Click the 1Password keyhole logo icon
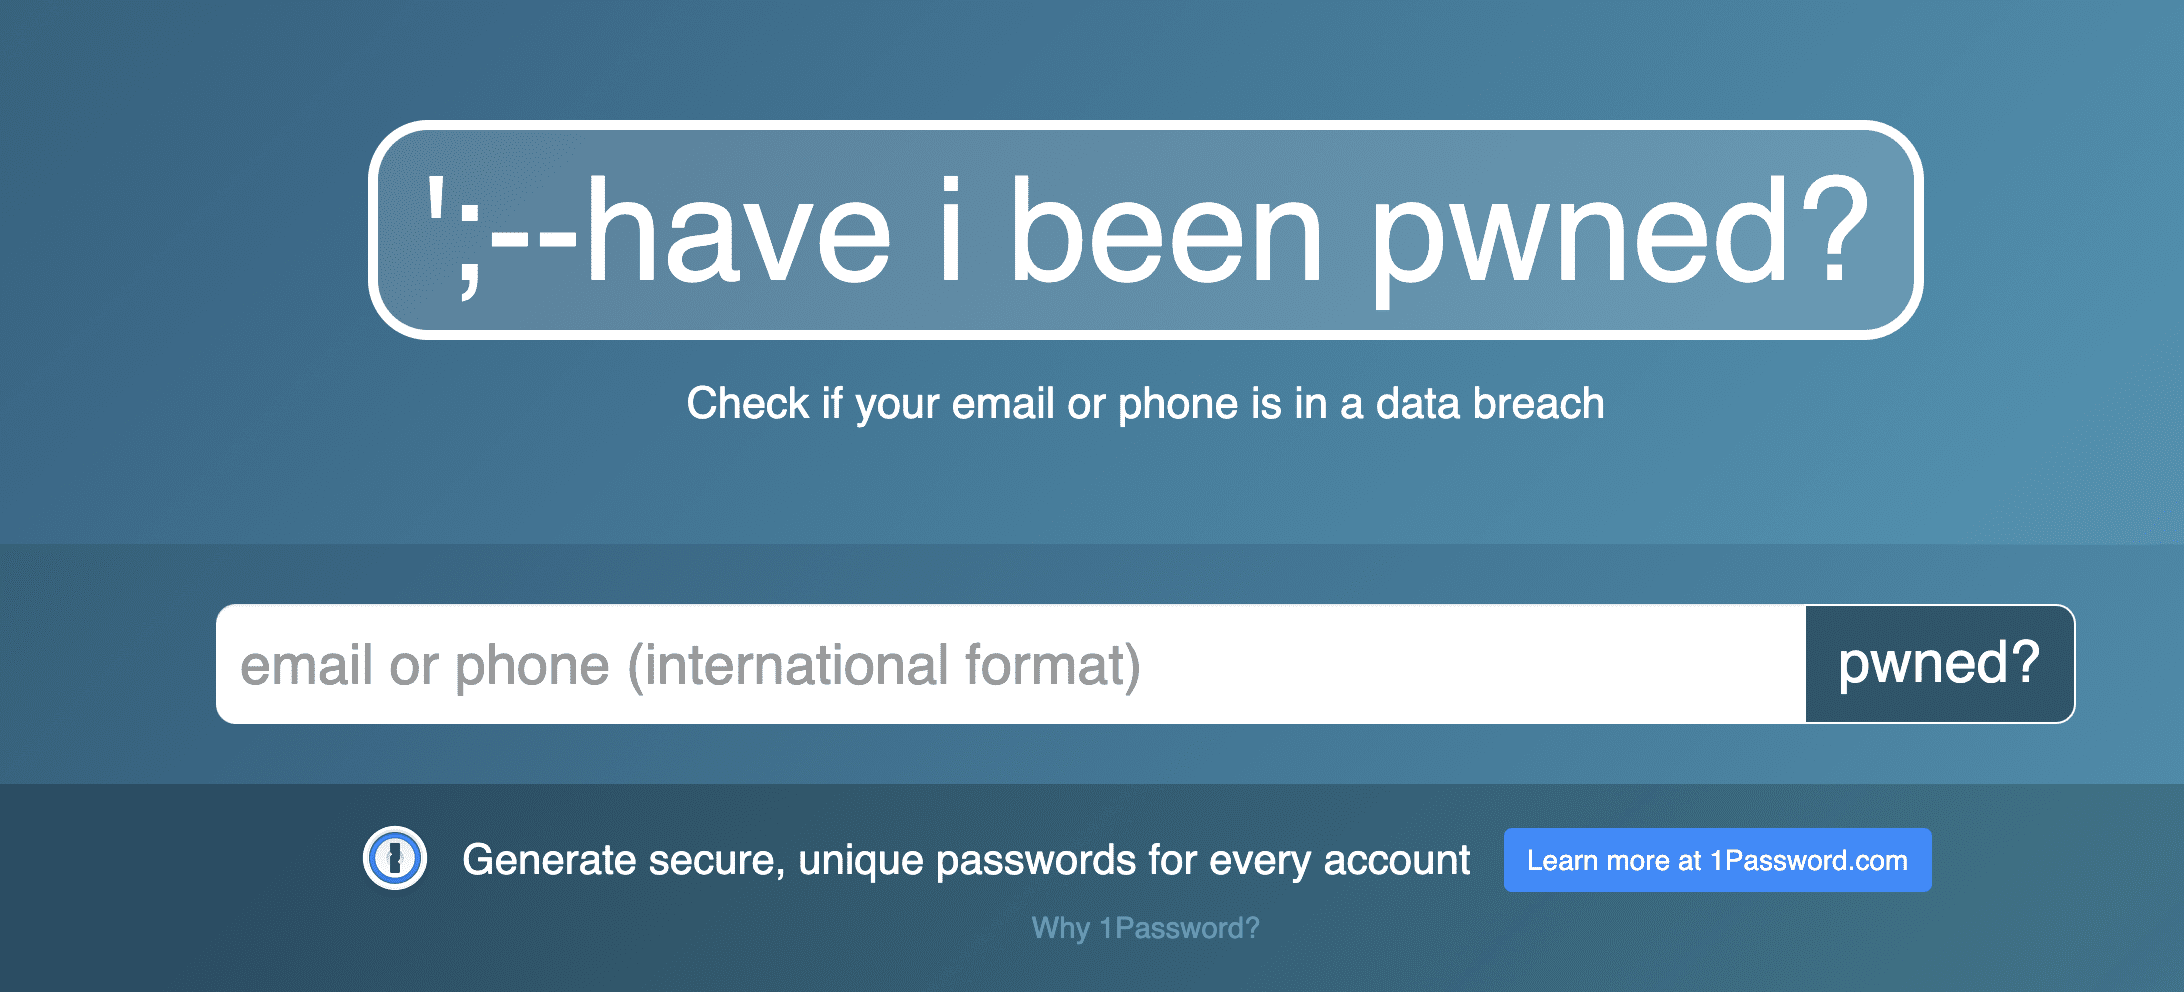The image size is (2184, 992). click(395, 859)
